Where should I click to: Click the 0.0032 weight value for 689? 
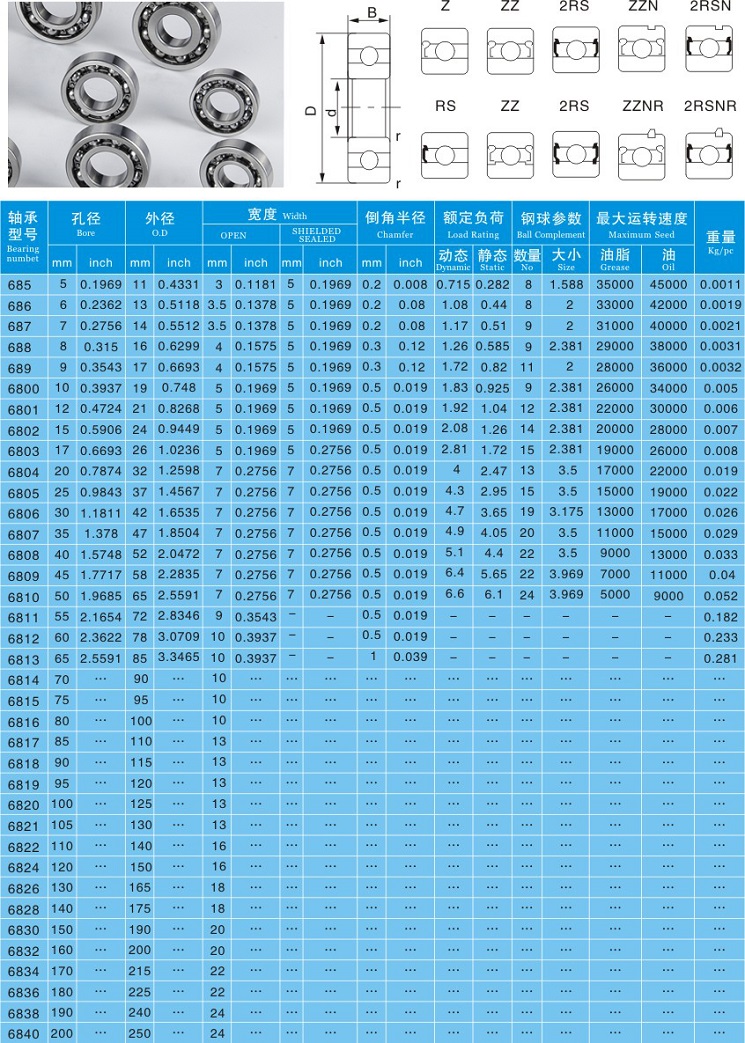720,367
